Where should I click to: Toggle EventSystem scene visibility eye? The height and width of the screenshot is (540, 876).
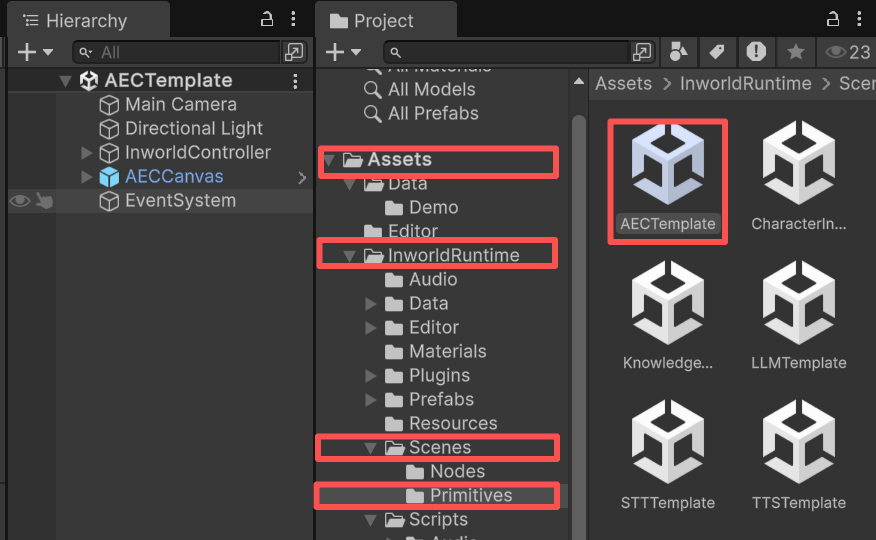(x=20, y=200)
